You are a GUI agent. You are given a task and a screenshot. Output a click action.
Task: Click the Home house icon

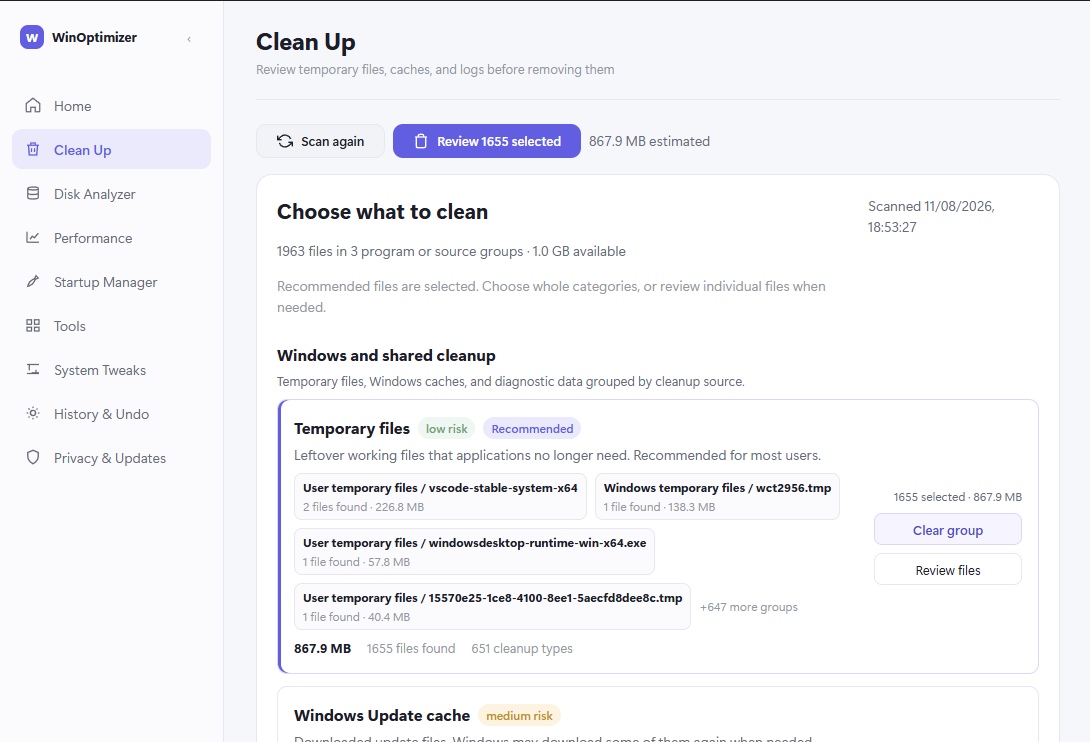click(x=33, y=106)
